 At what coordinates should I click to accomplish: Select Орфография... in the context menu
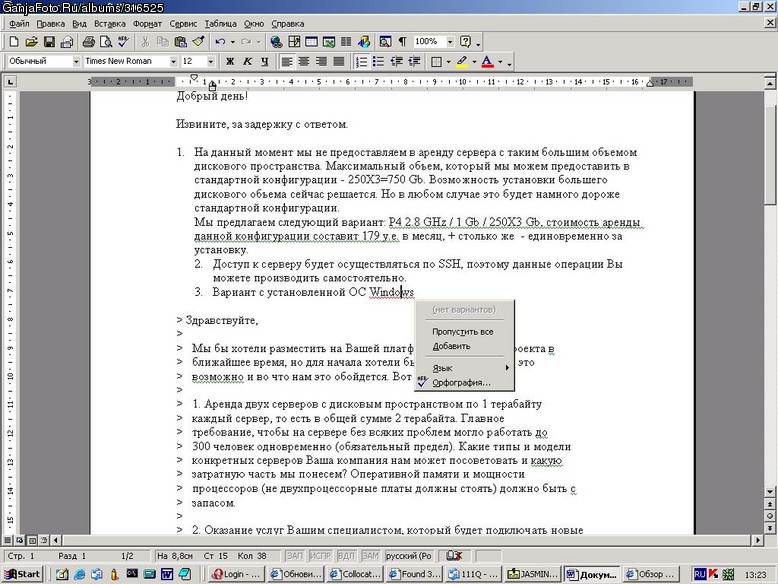[x=465, y=383]
